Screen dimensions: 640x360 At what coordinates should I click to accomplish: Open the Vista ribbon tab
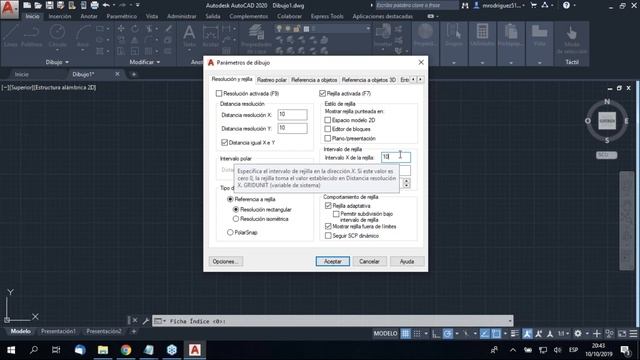152,16
